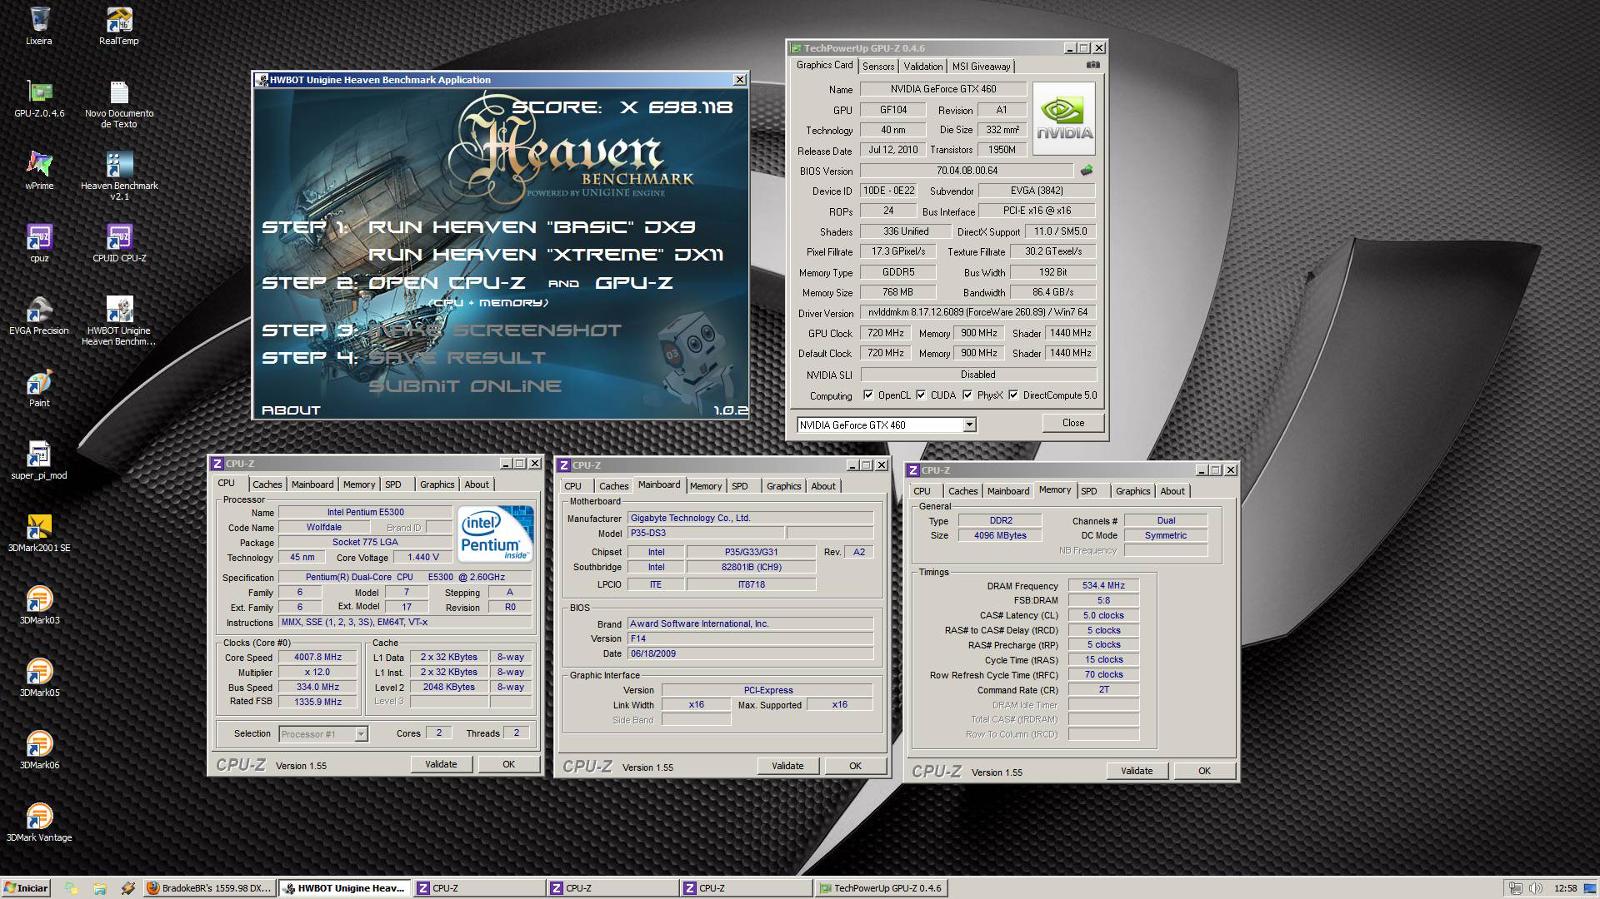Open the Lixeira recycle bin icon
Screen dimensions: 1600x899
[39, 27]
